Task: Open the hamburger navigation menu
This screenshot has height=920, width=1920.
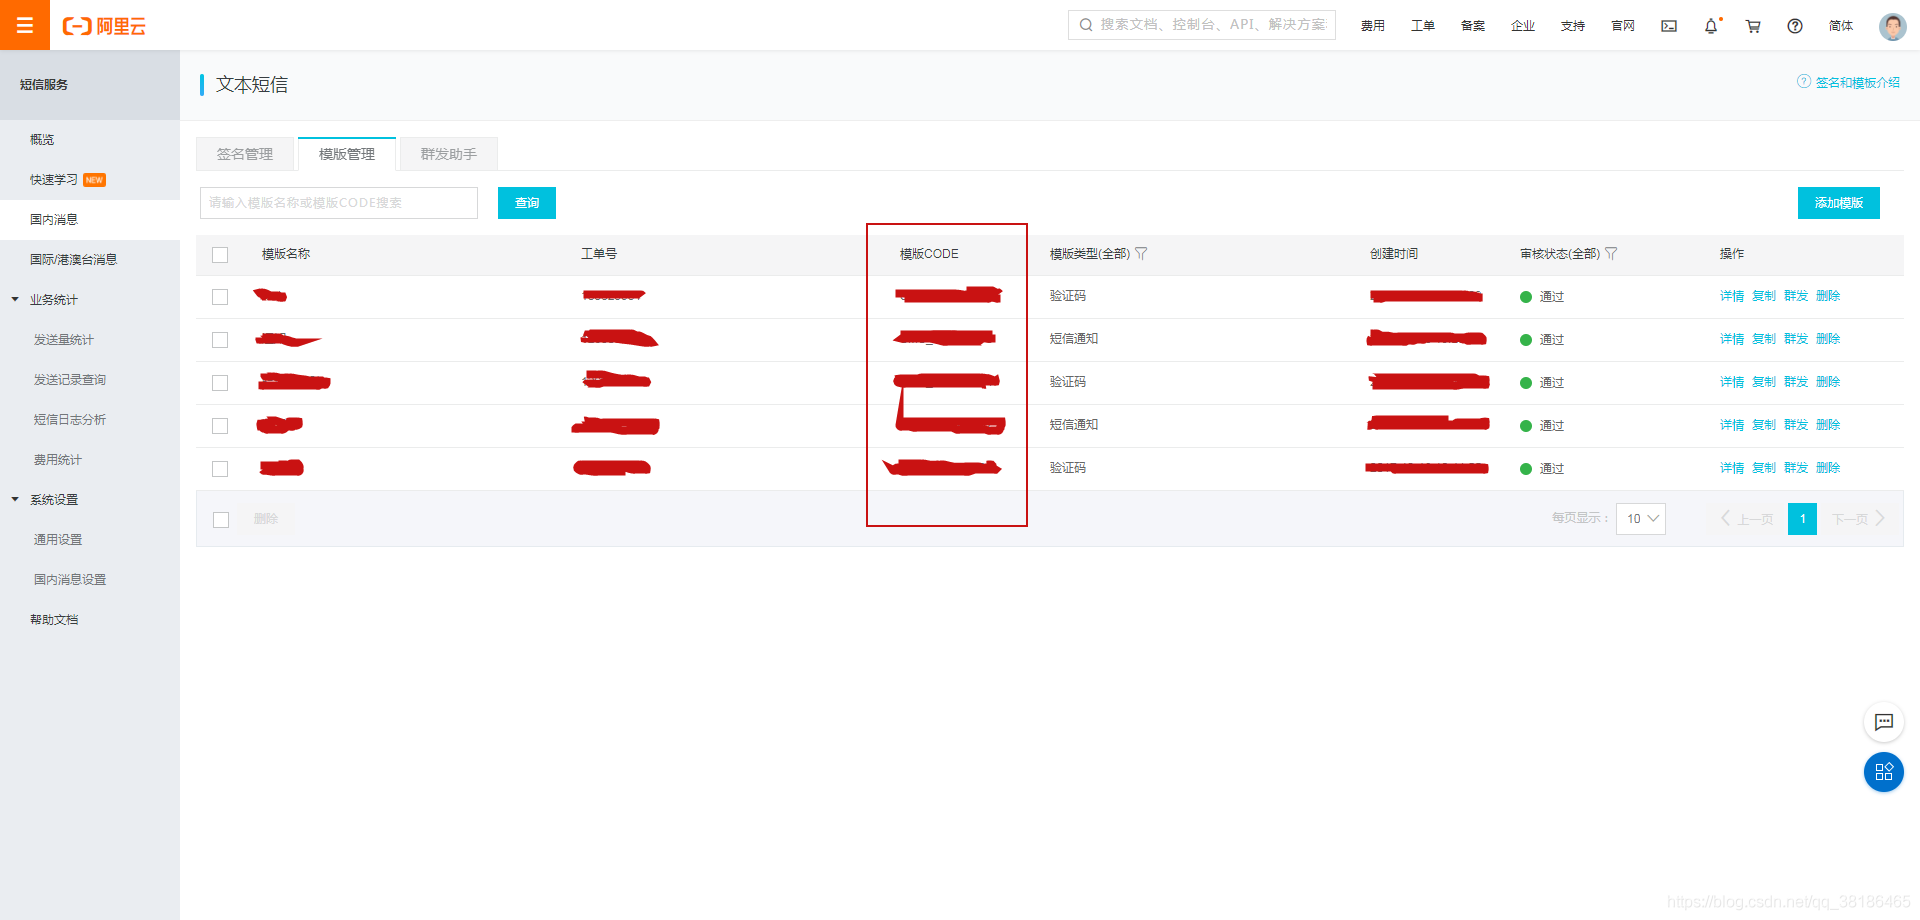Action: pyautogui.click(x=24, y=25)
